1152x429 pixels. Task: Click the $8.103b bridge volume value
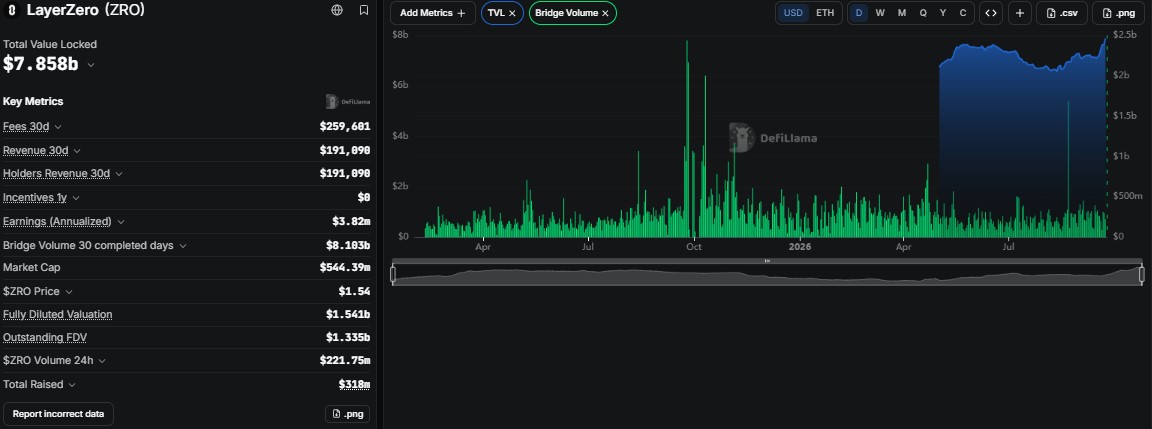(348, 245)
